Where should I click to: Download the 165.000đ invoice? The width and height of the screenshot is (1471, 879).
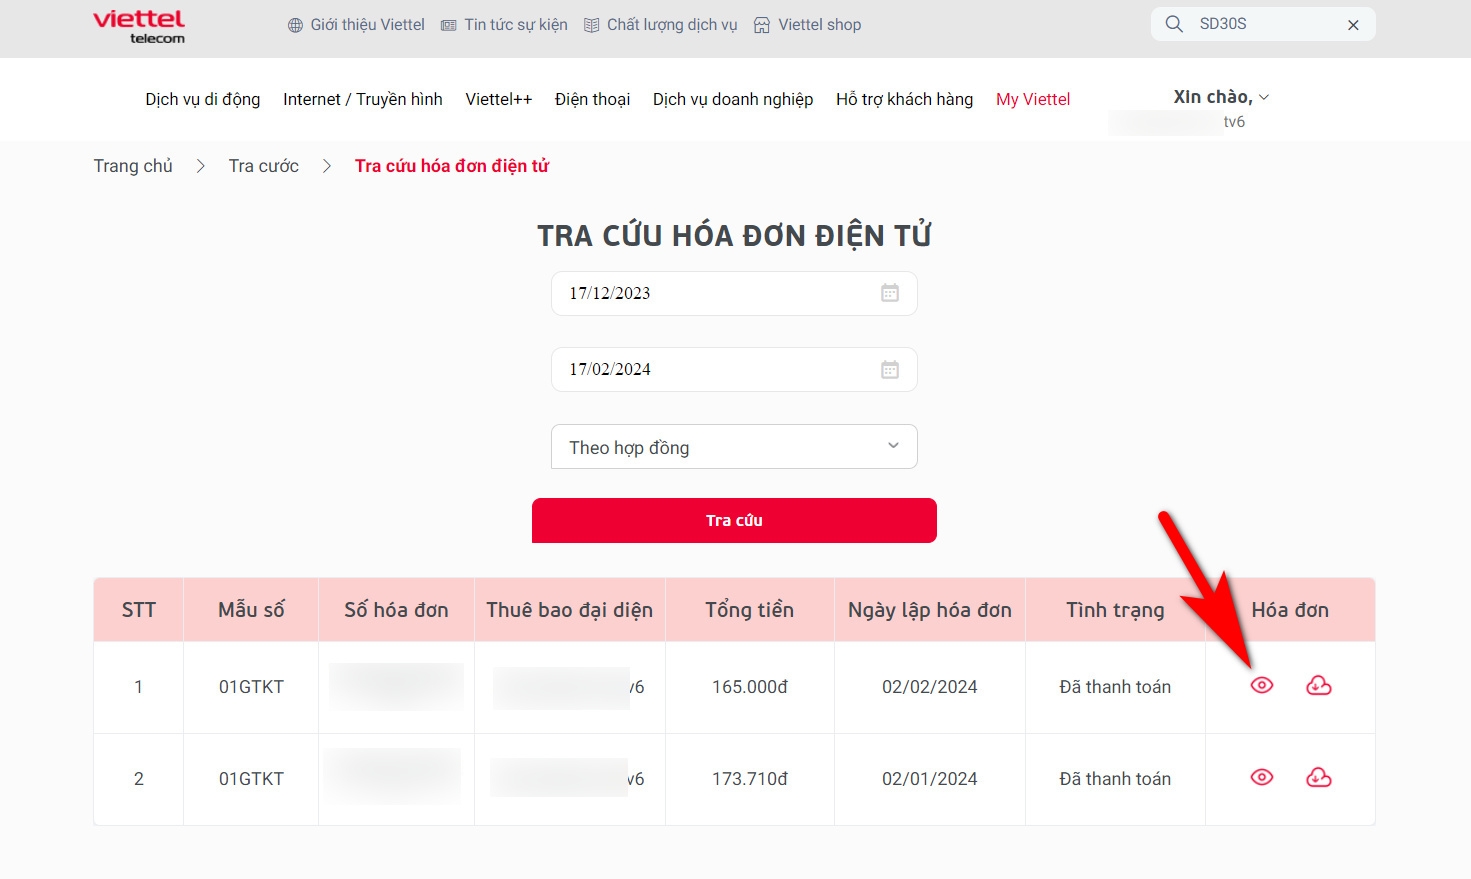[x=1319, y=686]
